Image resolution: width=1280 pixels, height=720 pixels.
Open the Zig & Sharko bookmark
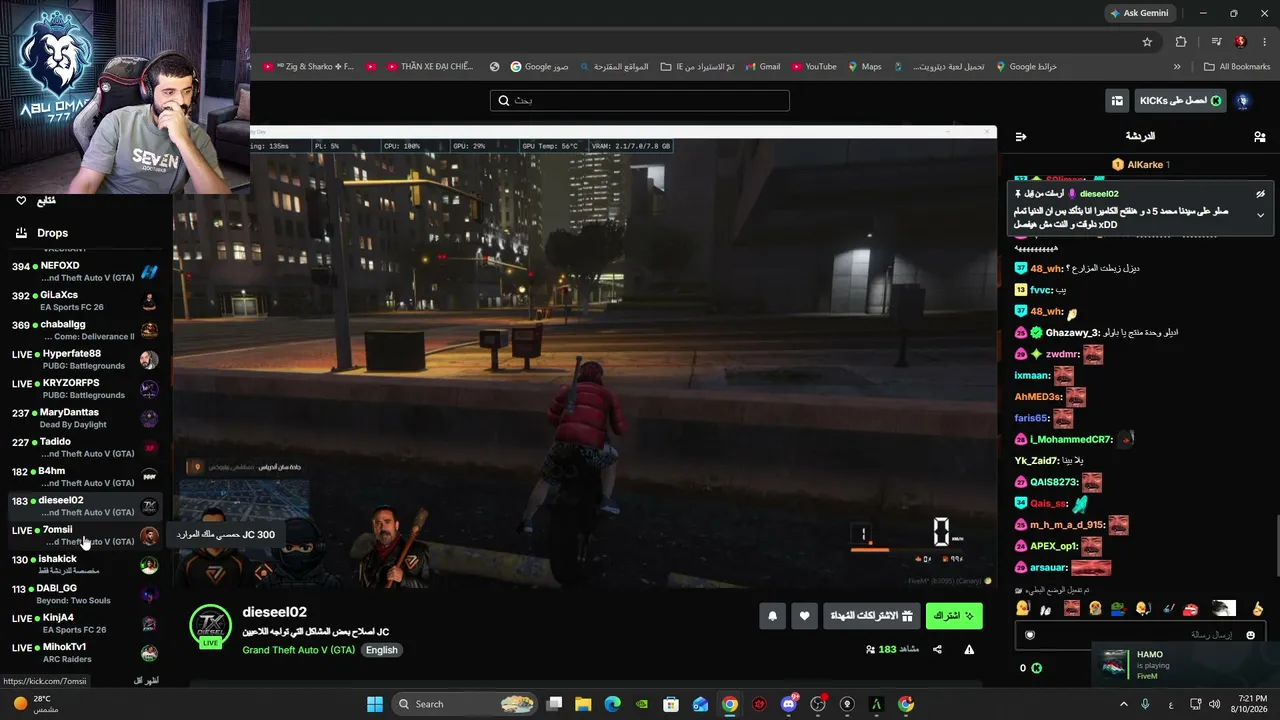(x=309, y=67)
